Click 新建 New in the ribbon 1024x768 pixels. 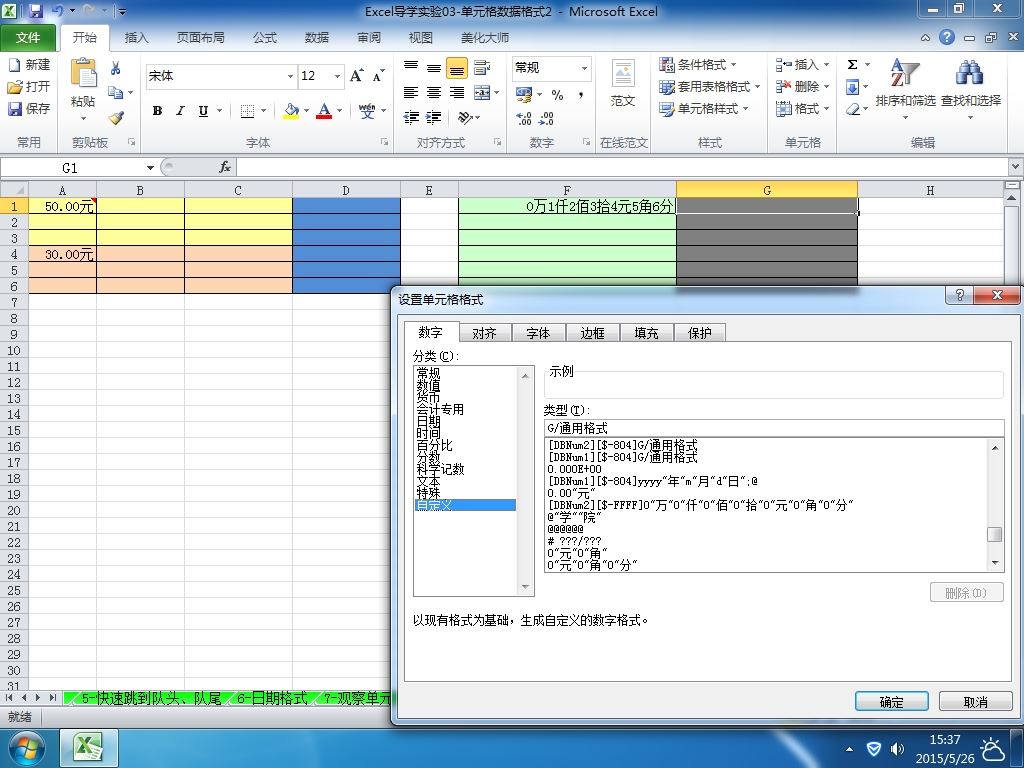tap(29, 65)
